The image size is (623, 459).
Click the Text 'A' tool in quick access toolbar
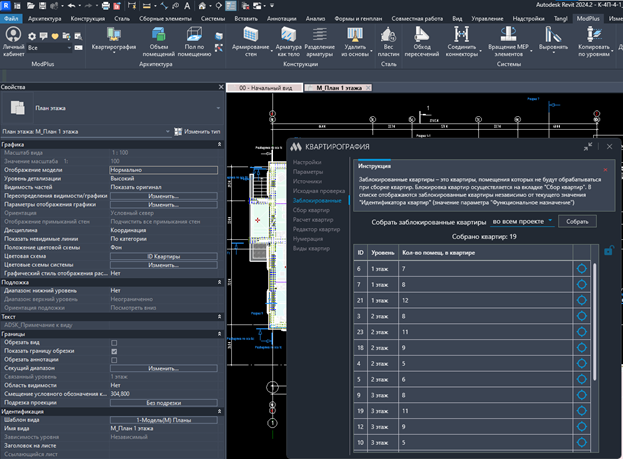pyautogui.click(x=187, y=6)
